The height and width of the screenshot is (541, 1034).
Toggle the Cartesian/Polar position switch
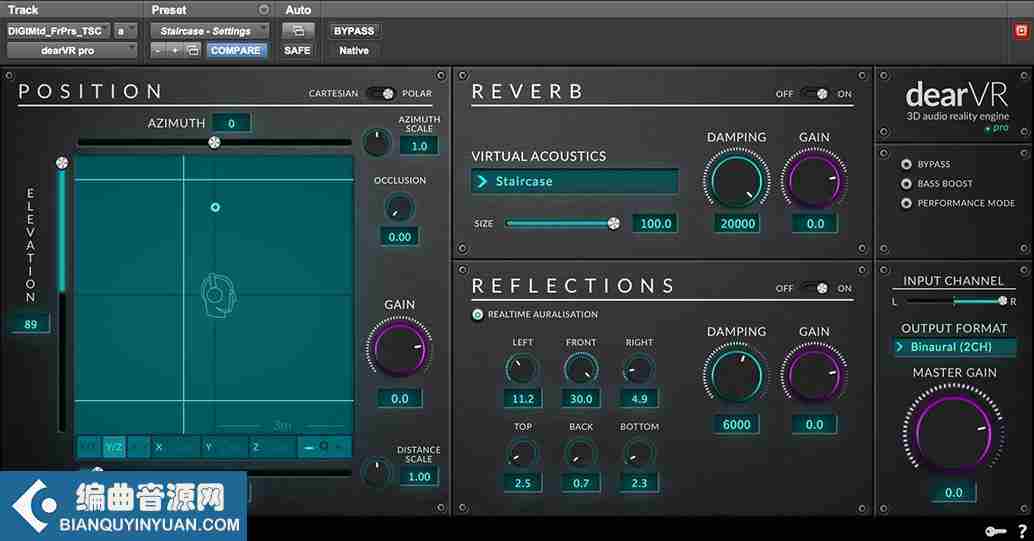point(380,94)
